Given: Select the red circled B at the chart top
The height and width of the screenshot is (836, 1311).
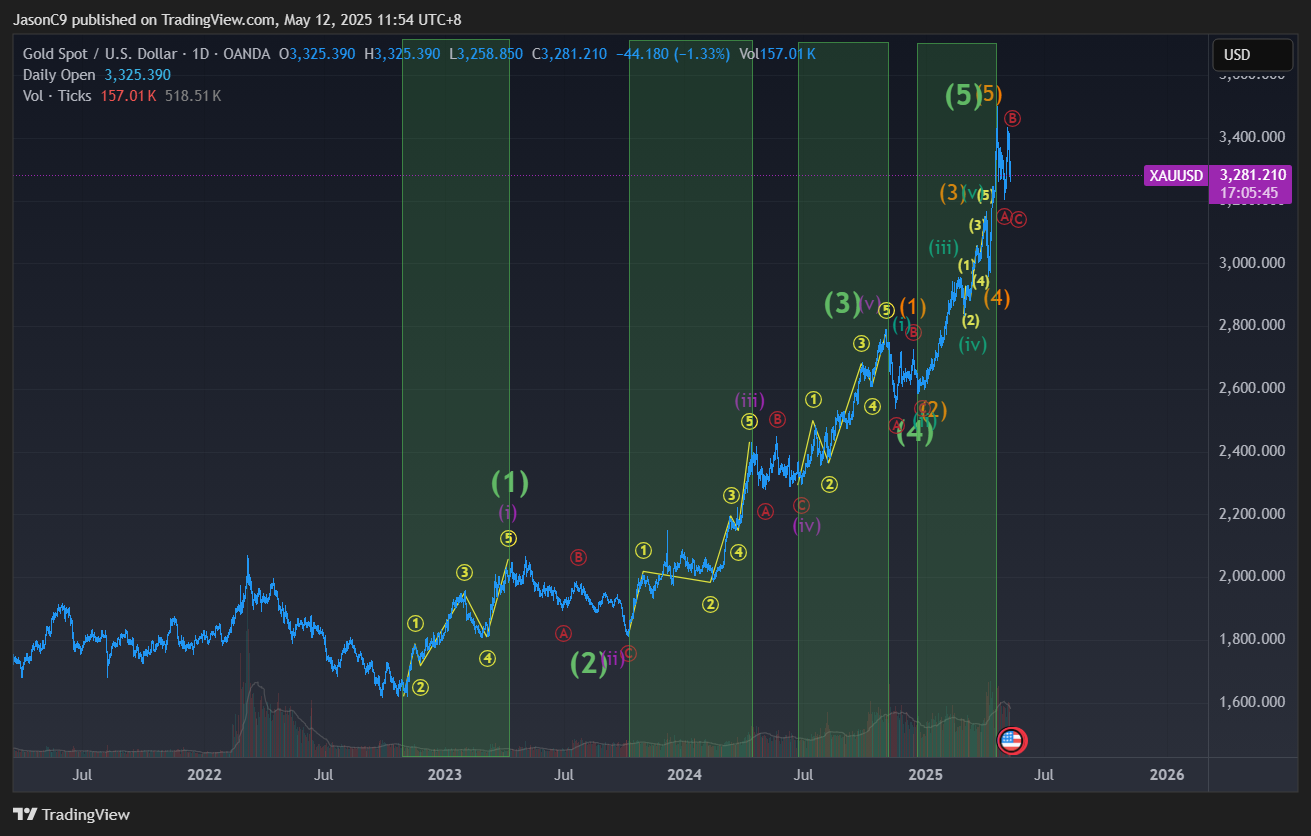Looking at the screenshot, I should tap(1012, 119).
